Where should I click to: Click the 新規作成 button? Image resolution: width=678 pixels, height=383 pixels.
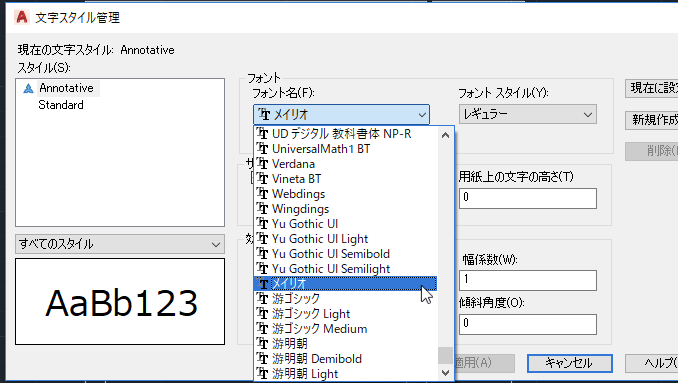point(651,120)
